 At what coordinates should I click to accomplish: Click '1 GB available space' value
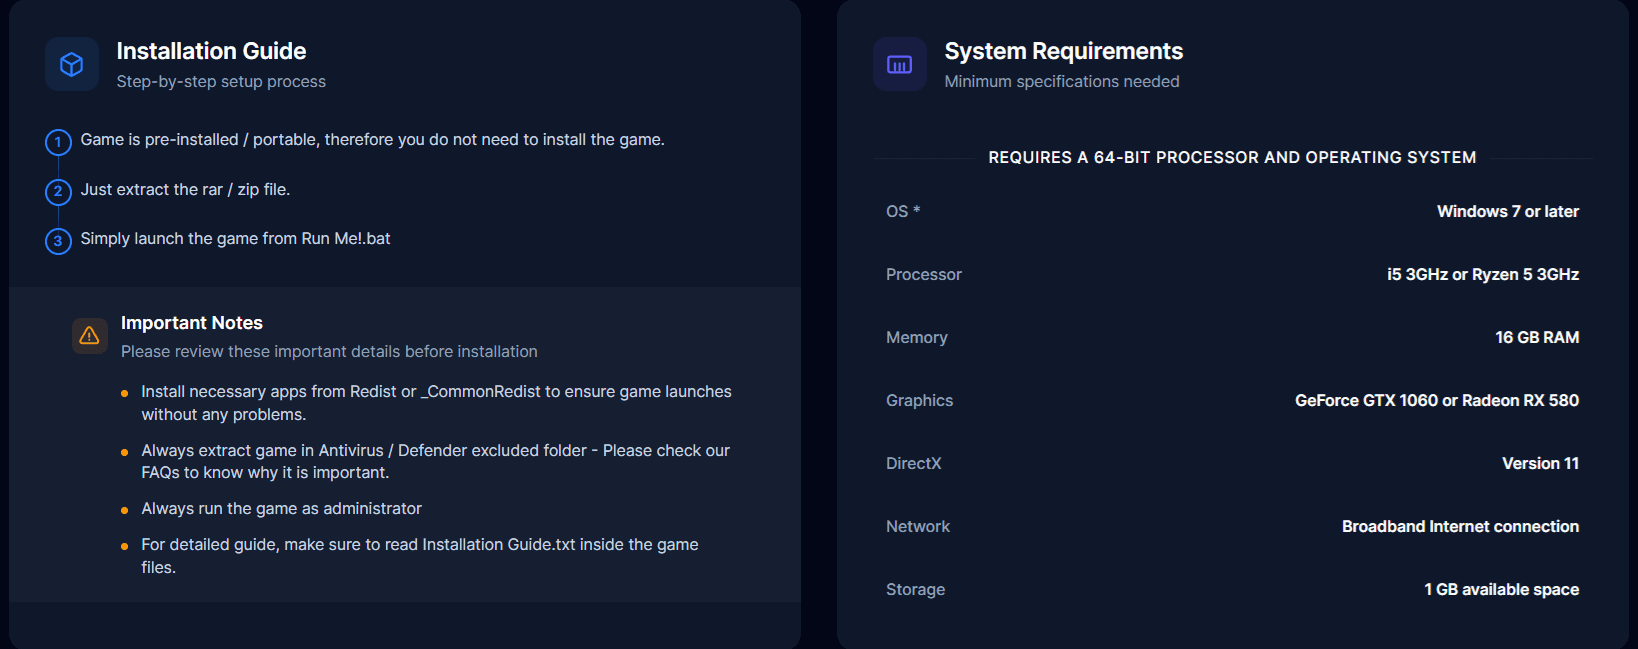click(x=1501, y=590)
